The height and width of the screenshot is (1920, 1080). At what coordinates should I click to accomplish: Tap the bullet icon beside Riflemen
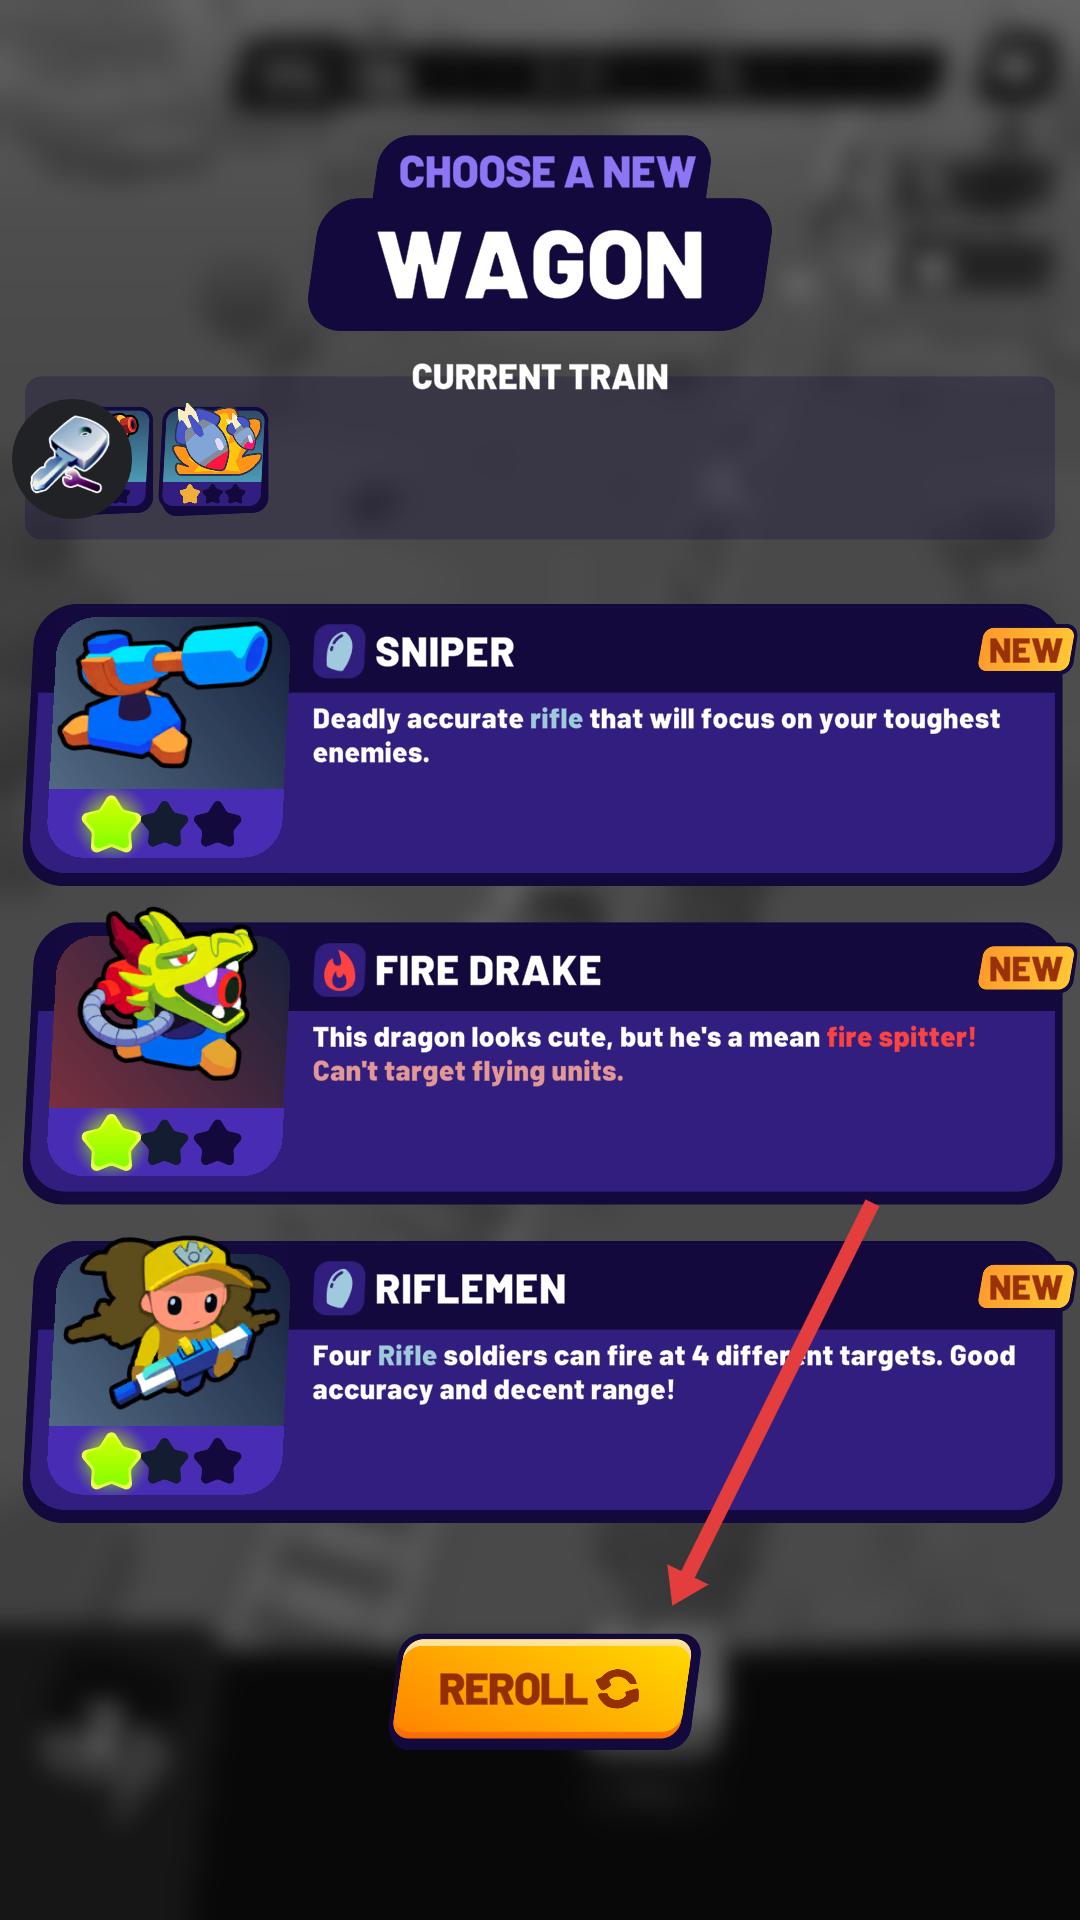point(339,1289)
